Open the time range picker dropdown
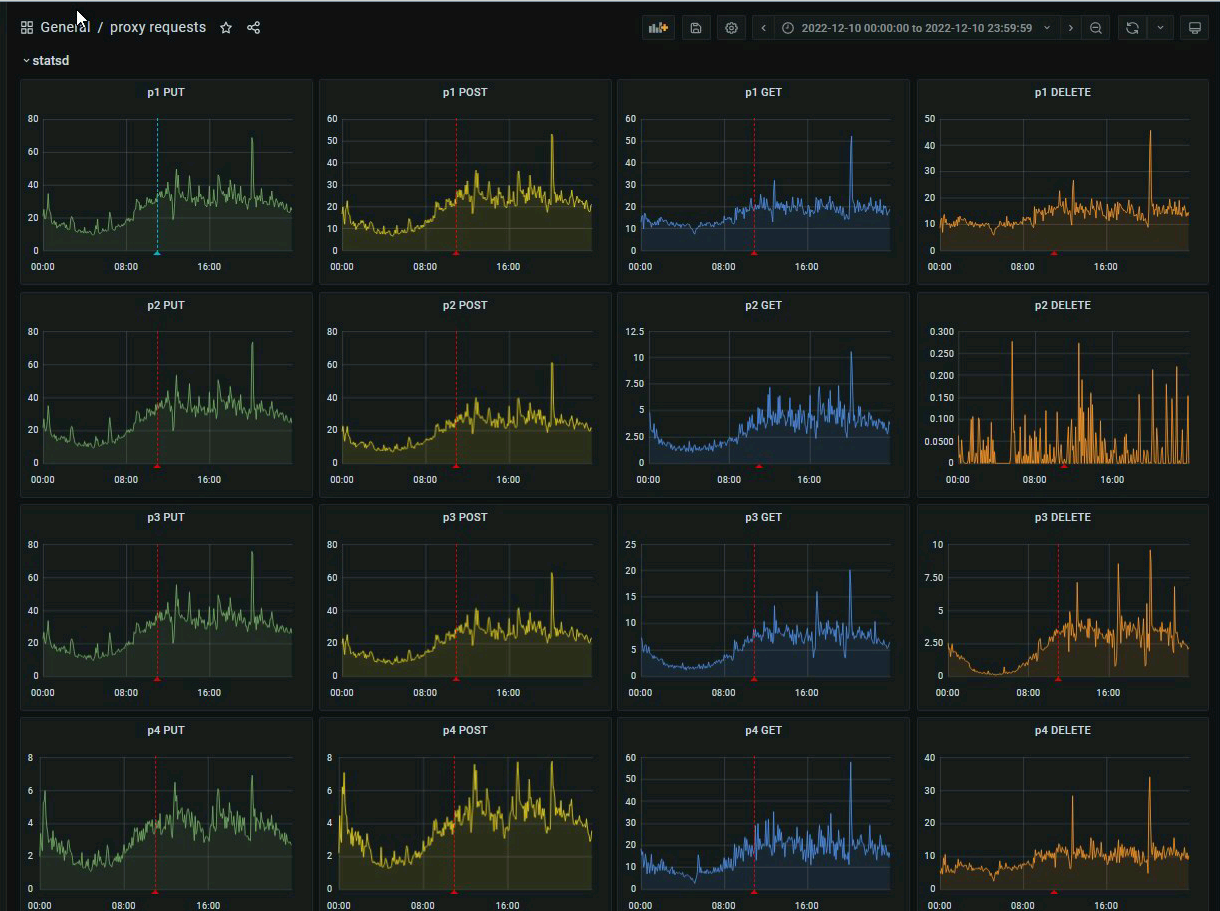1220x911 pixels. [915, 28]
